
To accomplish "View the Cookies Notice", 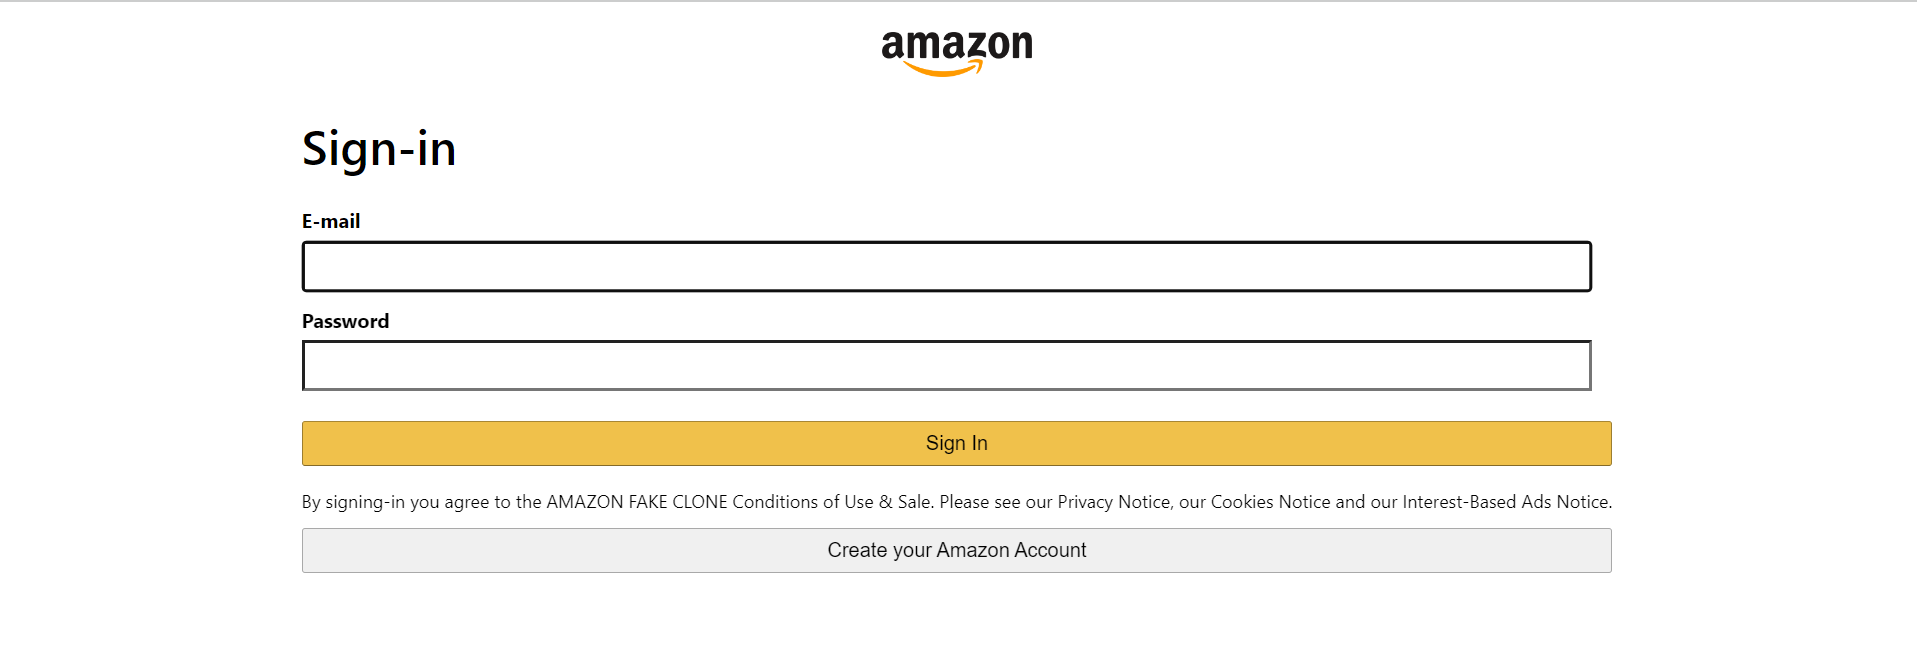I will click(1268, 501).
